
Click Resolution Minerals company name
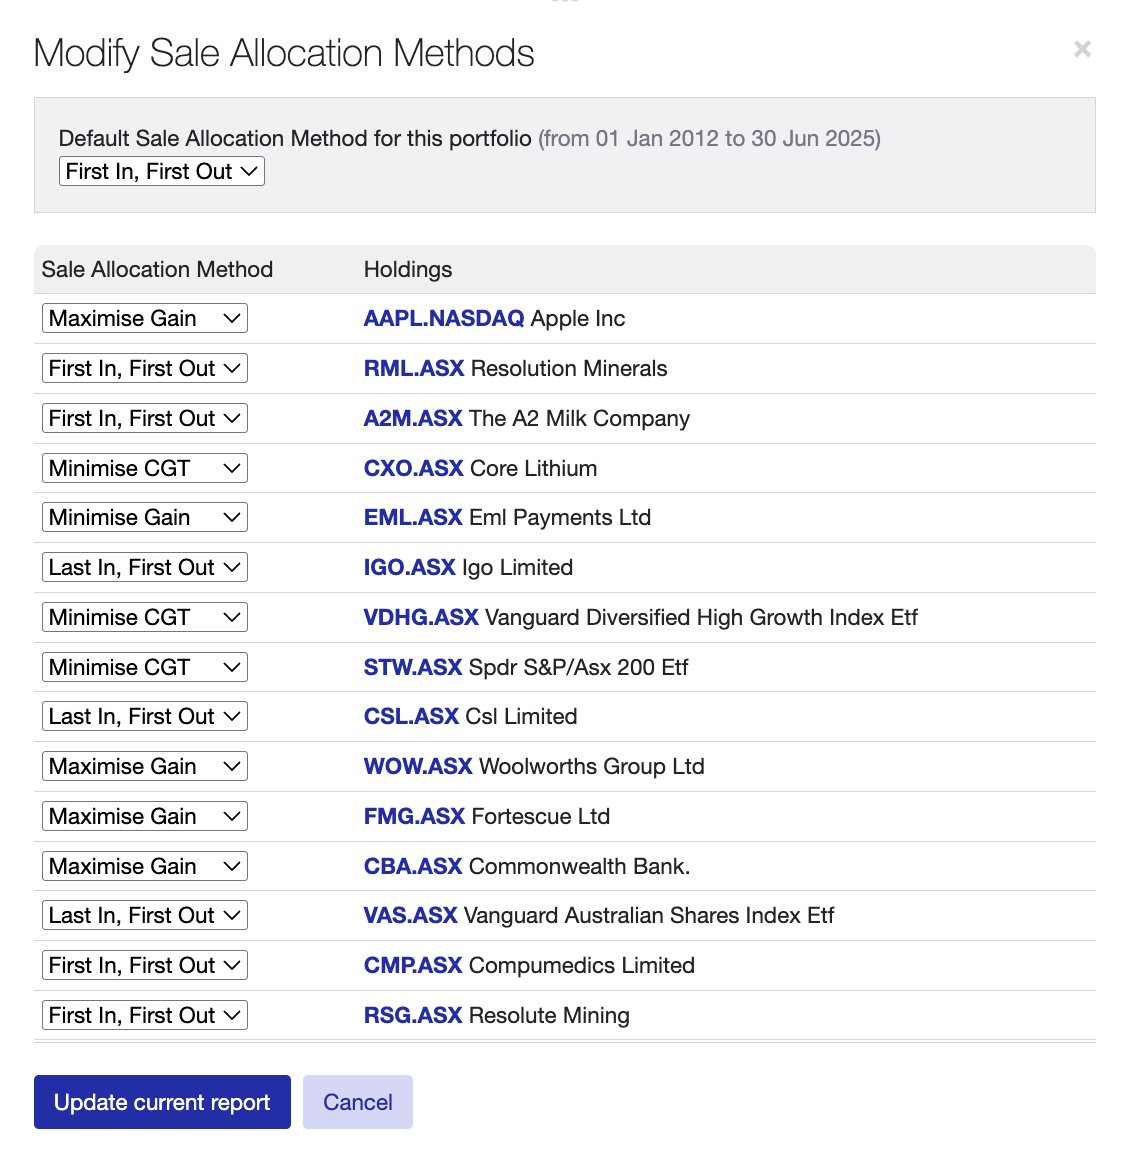point(569,369)
